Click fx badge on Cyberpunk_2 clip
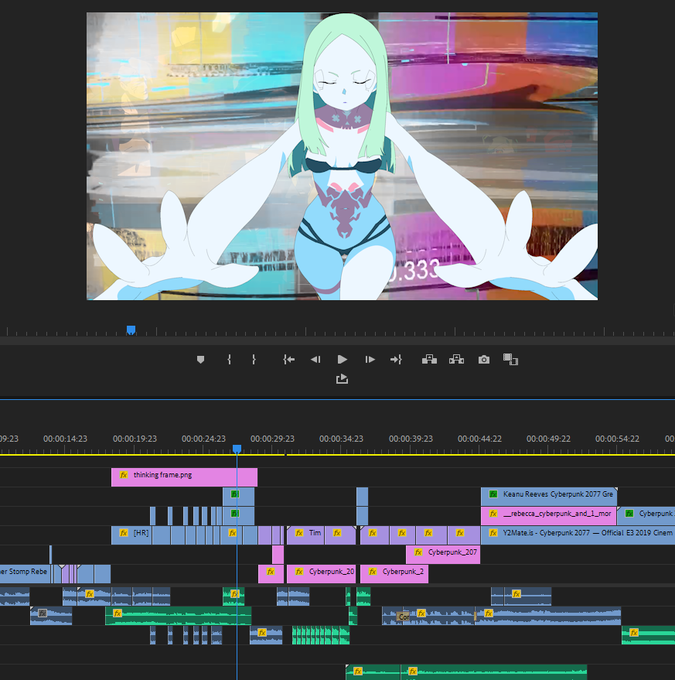This screenshot has height=680, width=675. [x=373, y=572]
